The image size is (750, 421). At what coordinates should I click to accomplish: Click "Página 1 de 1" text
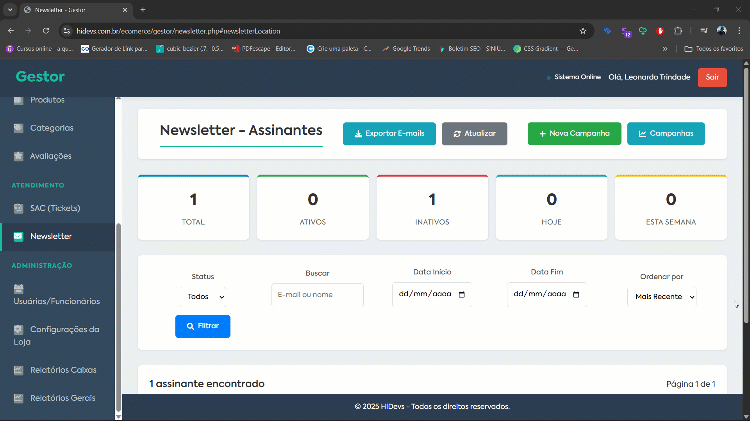[x=691, y=384]
